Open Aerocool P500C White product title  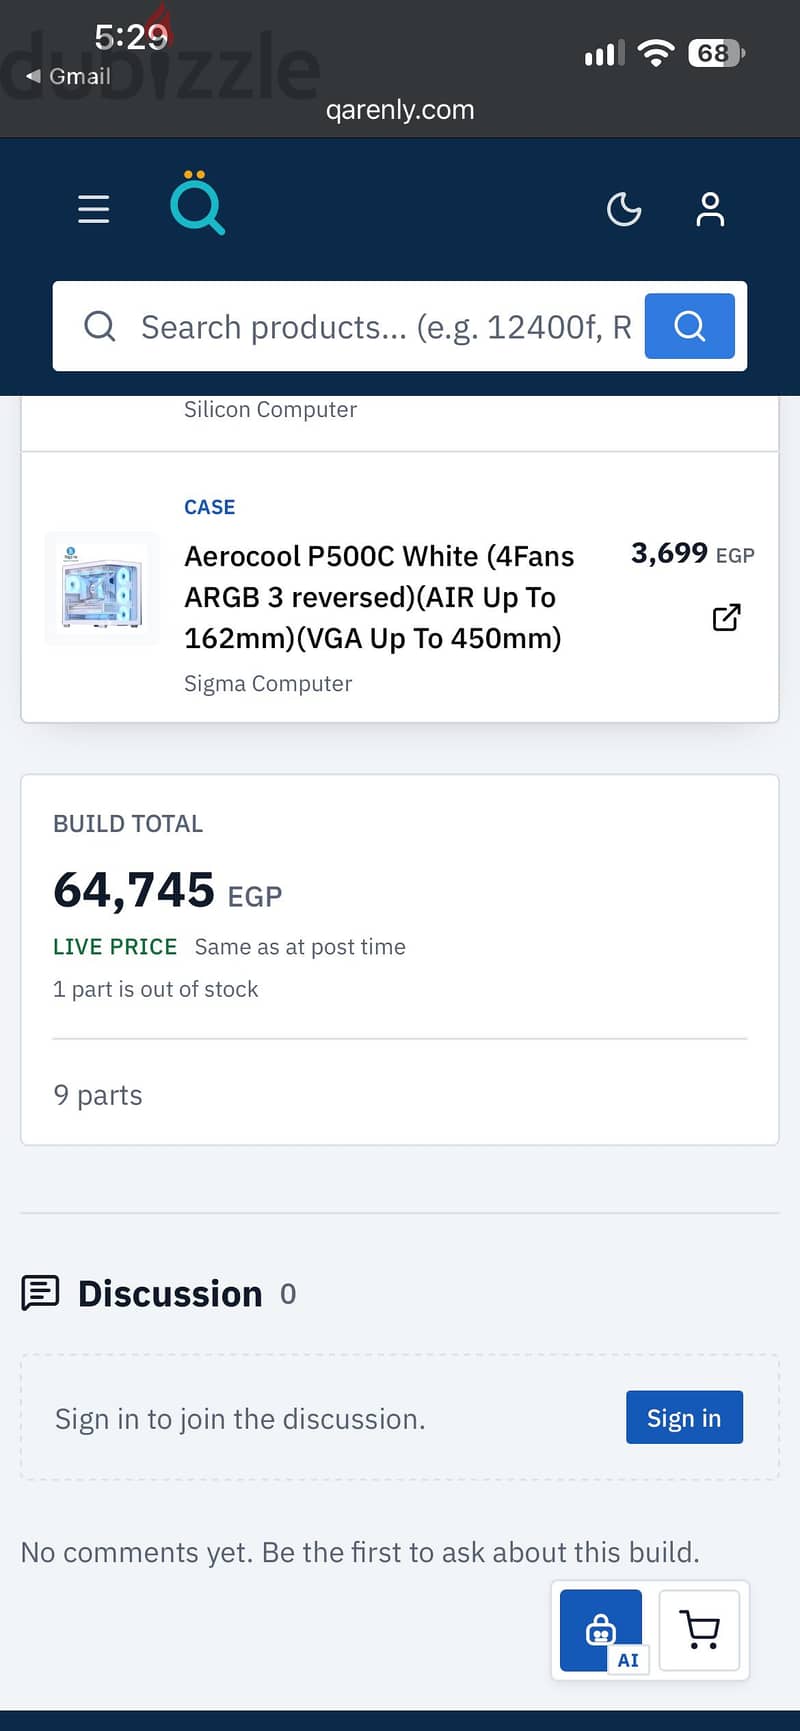379,597
